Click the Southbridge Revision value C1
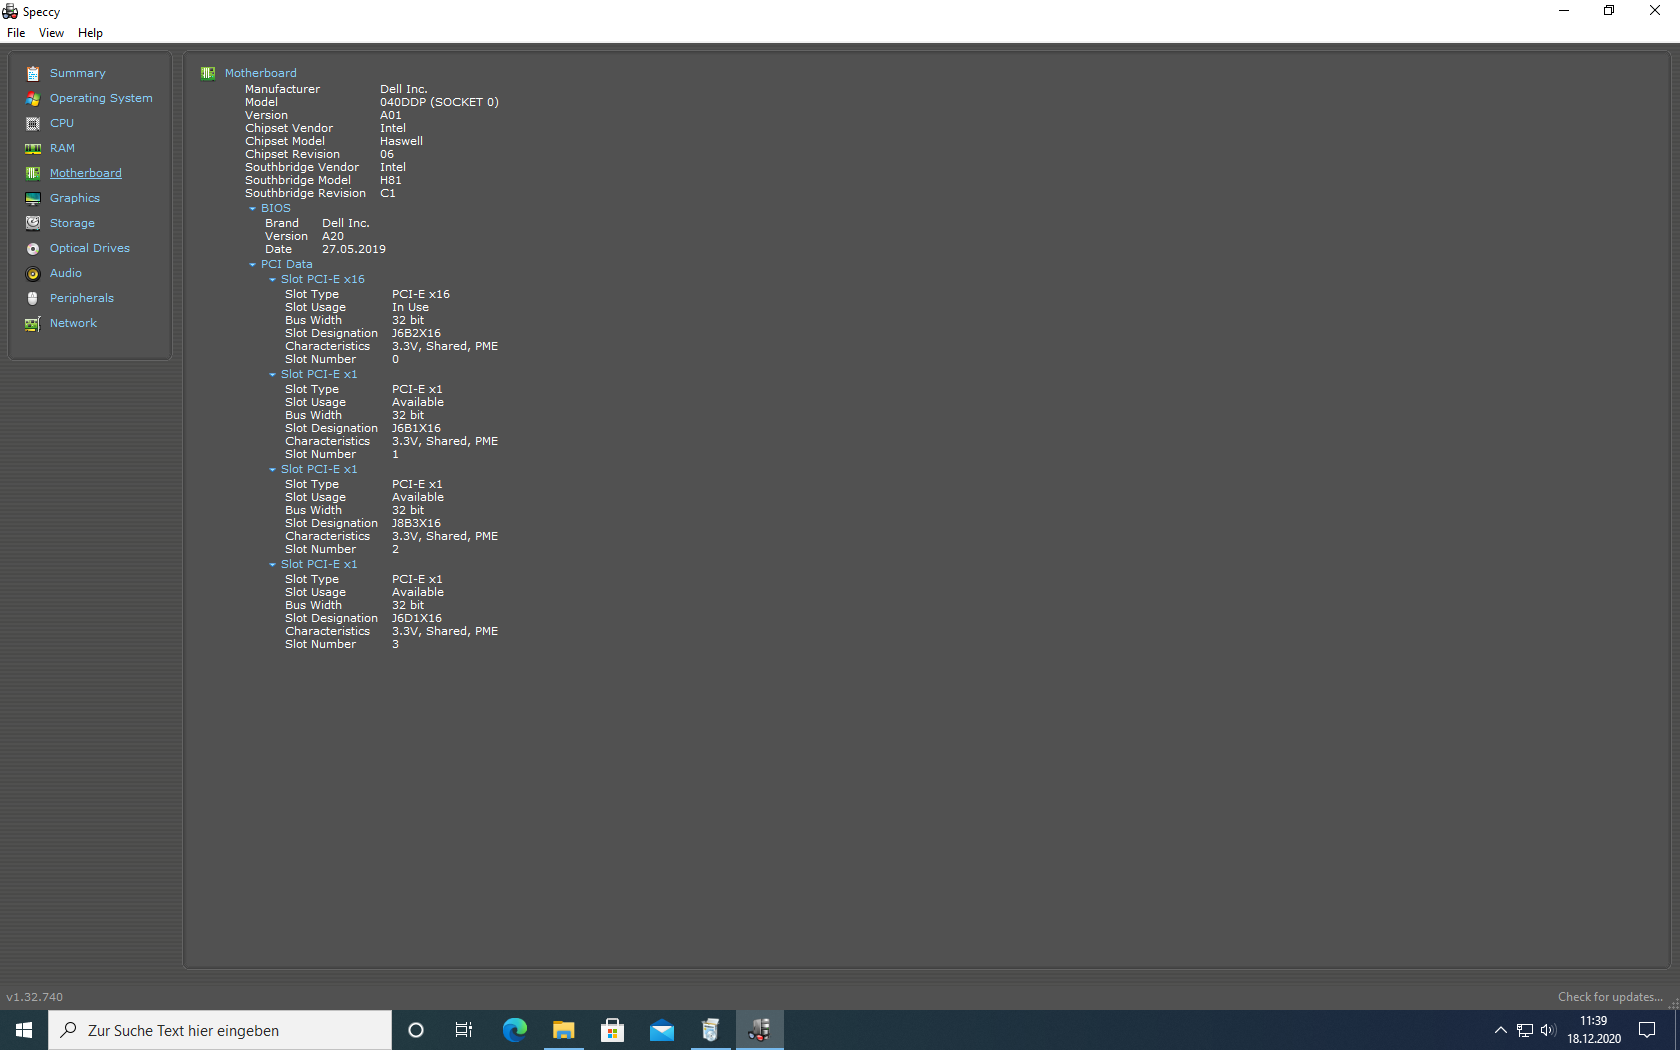The image size is (1680, 1050). click(x=388, y=193)
